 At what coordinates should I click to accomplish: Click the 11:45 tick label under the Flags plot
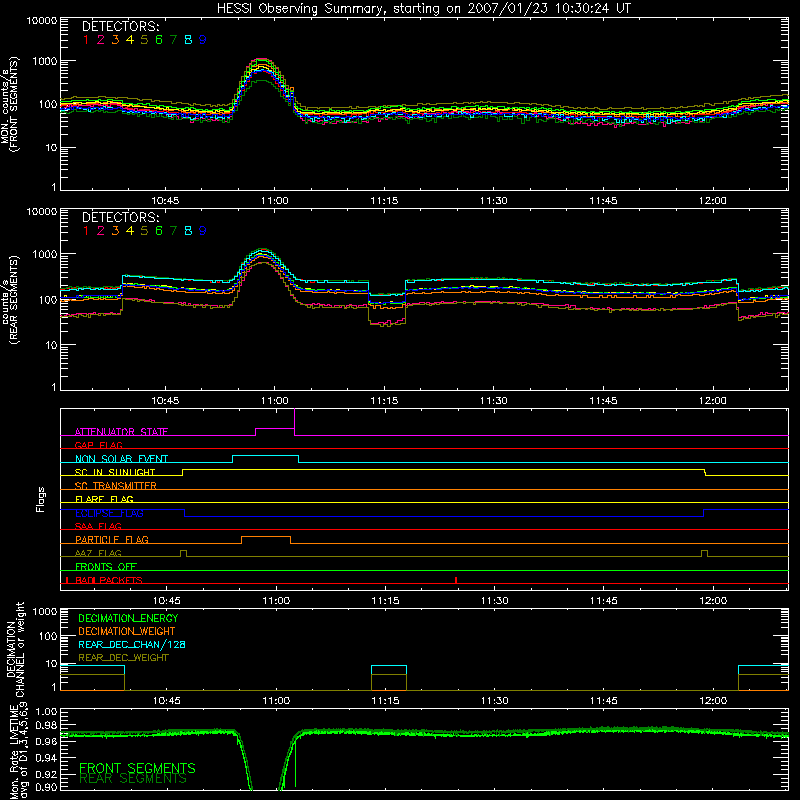[x=604, y=601]
